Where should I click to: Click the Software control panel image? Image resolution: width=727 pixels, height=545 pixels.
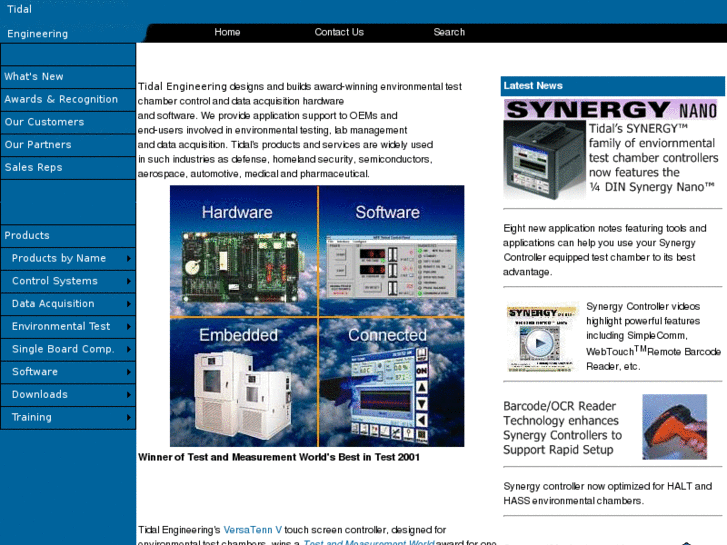(391, 266)
